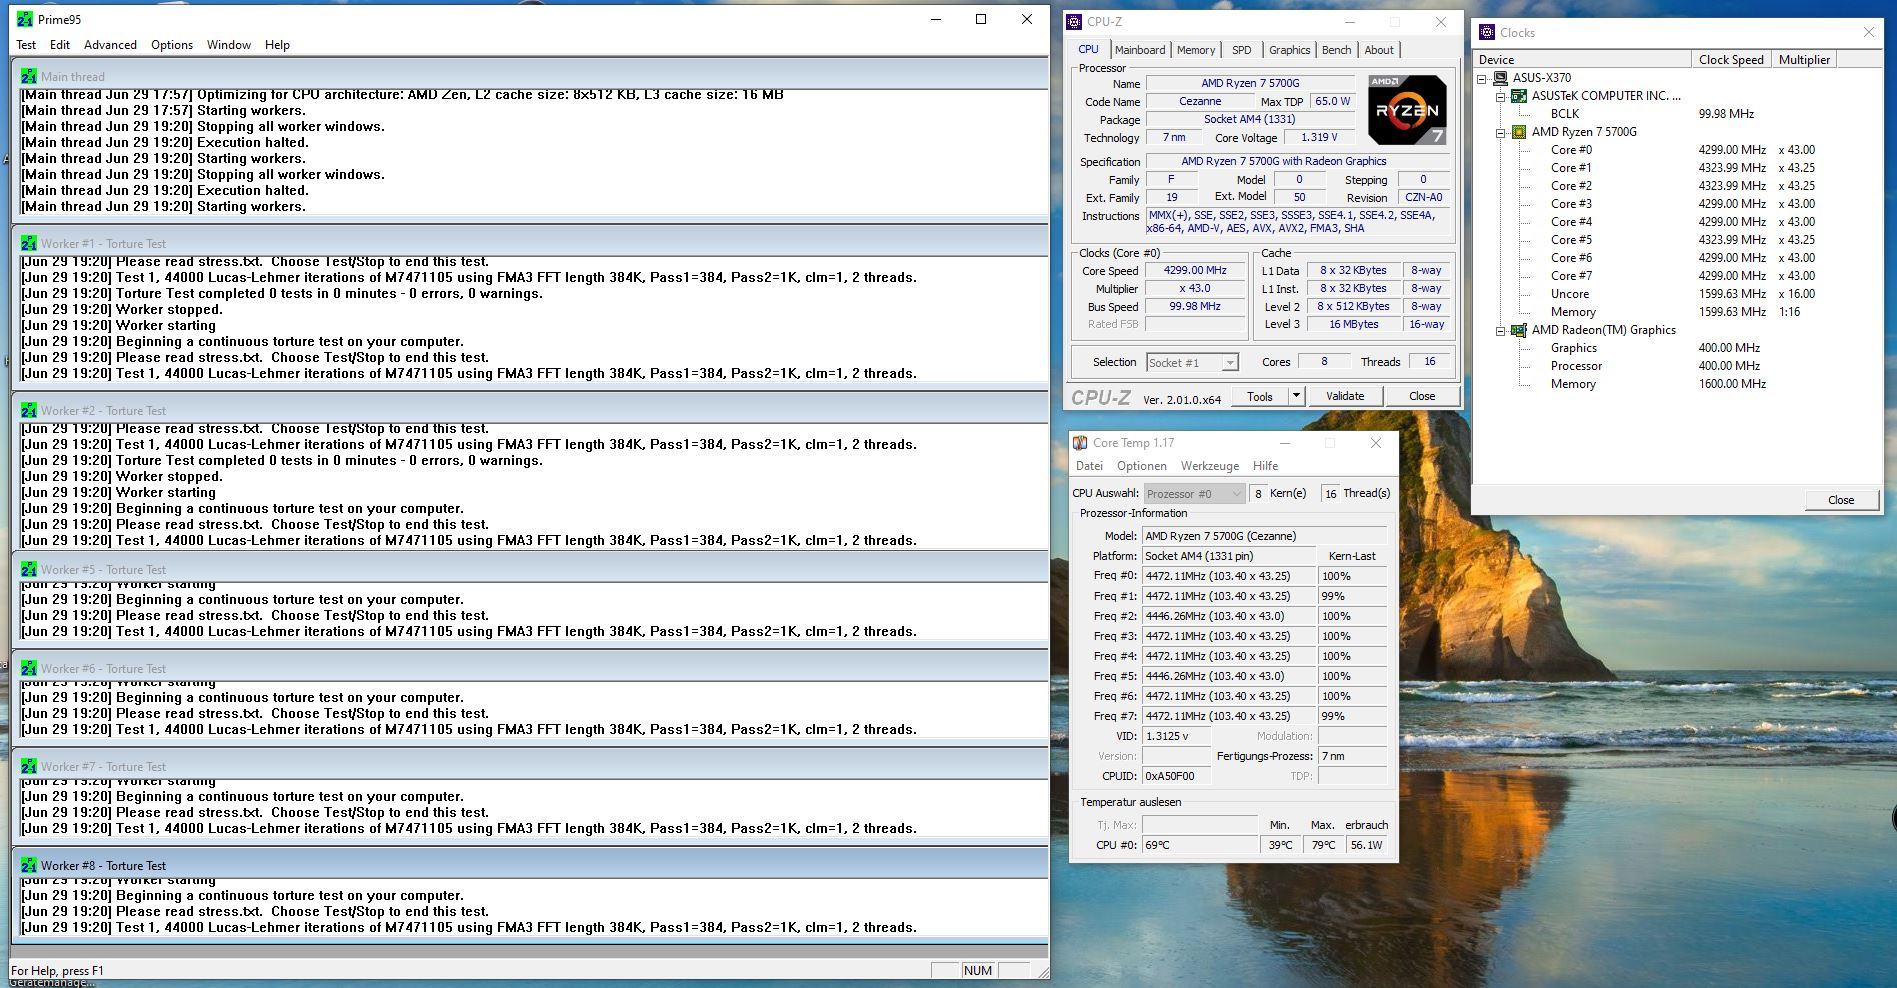1897x988 pixels.
Task: Open the Options menu in Prime95
Action: [172, 45]
